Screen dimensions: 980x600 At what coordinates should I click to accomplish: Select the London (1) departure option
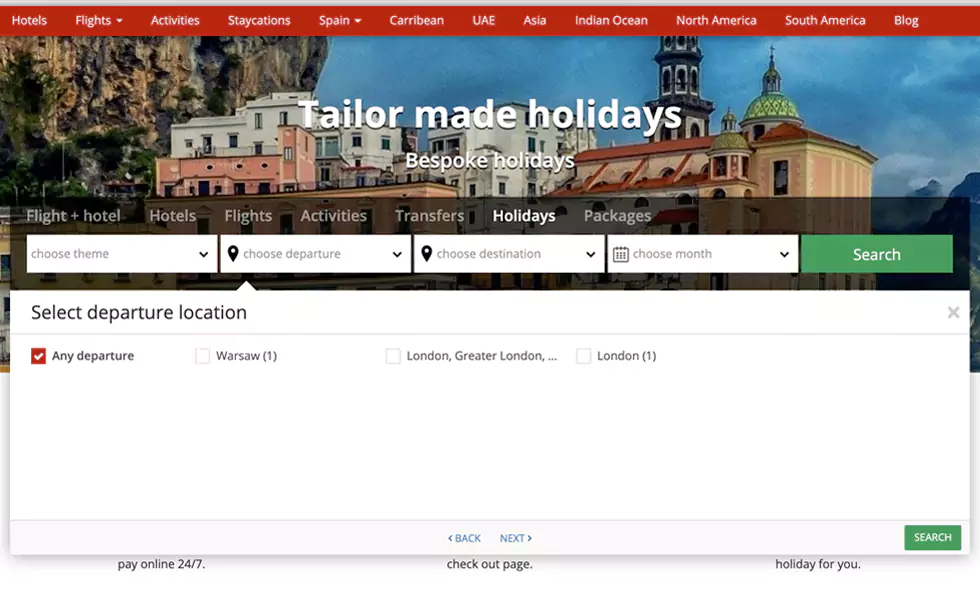click(584, 355)
